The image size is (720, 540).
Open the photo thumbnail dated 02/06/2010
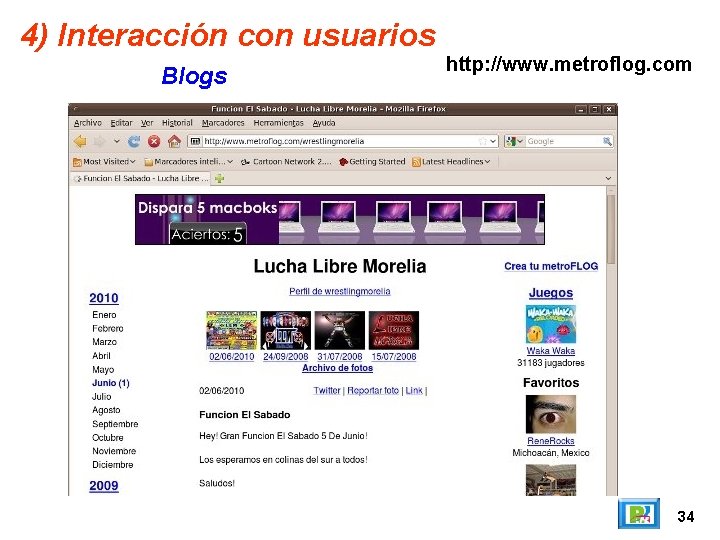pos(231,331)
